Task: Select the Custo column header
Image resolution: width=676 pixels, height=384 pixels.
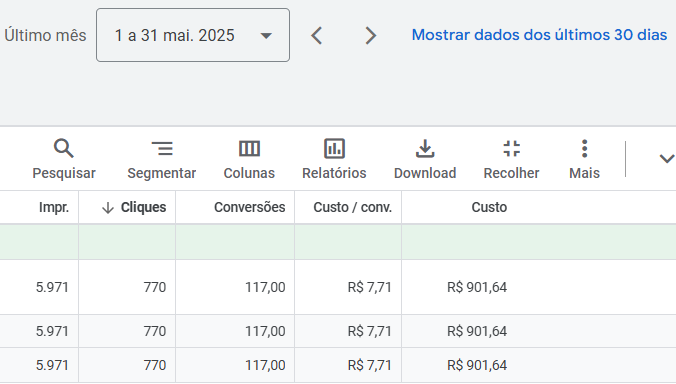Action: point(489,207)
